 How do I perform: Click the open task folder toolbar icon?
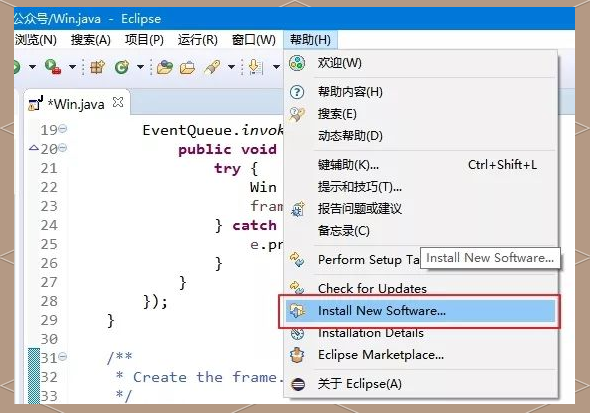coord(187,68)
